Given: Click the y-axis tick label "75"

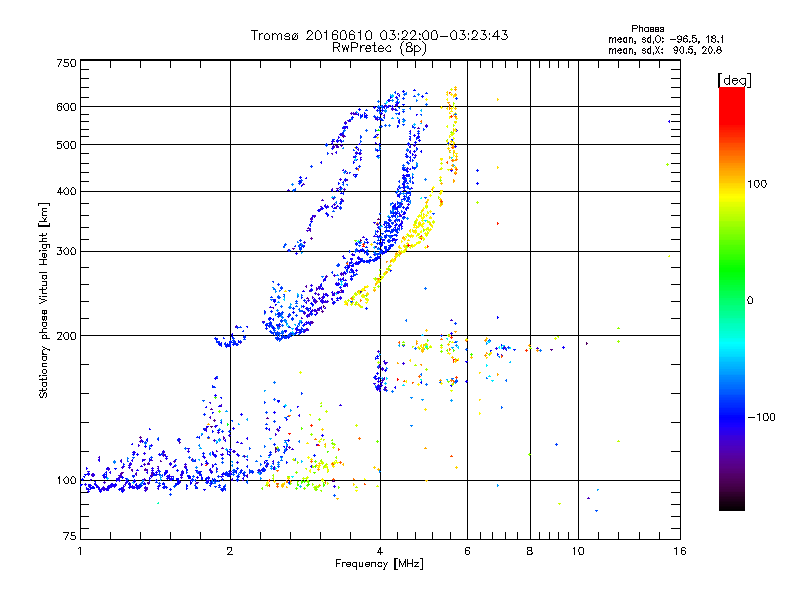Looking at the screenshot, I should 70,536.
